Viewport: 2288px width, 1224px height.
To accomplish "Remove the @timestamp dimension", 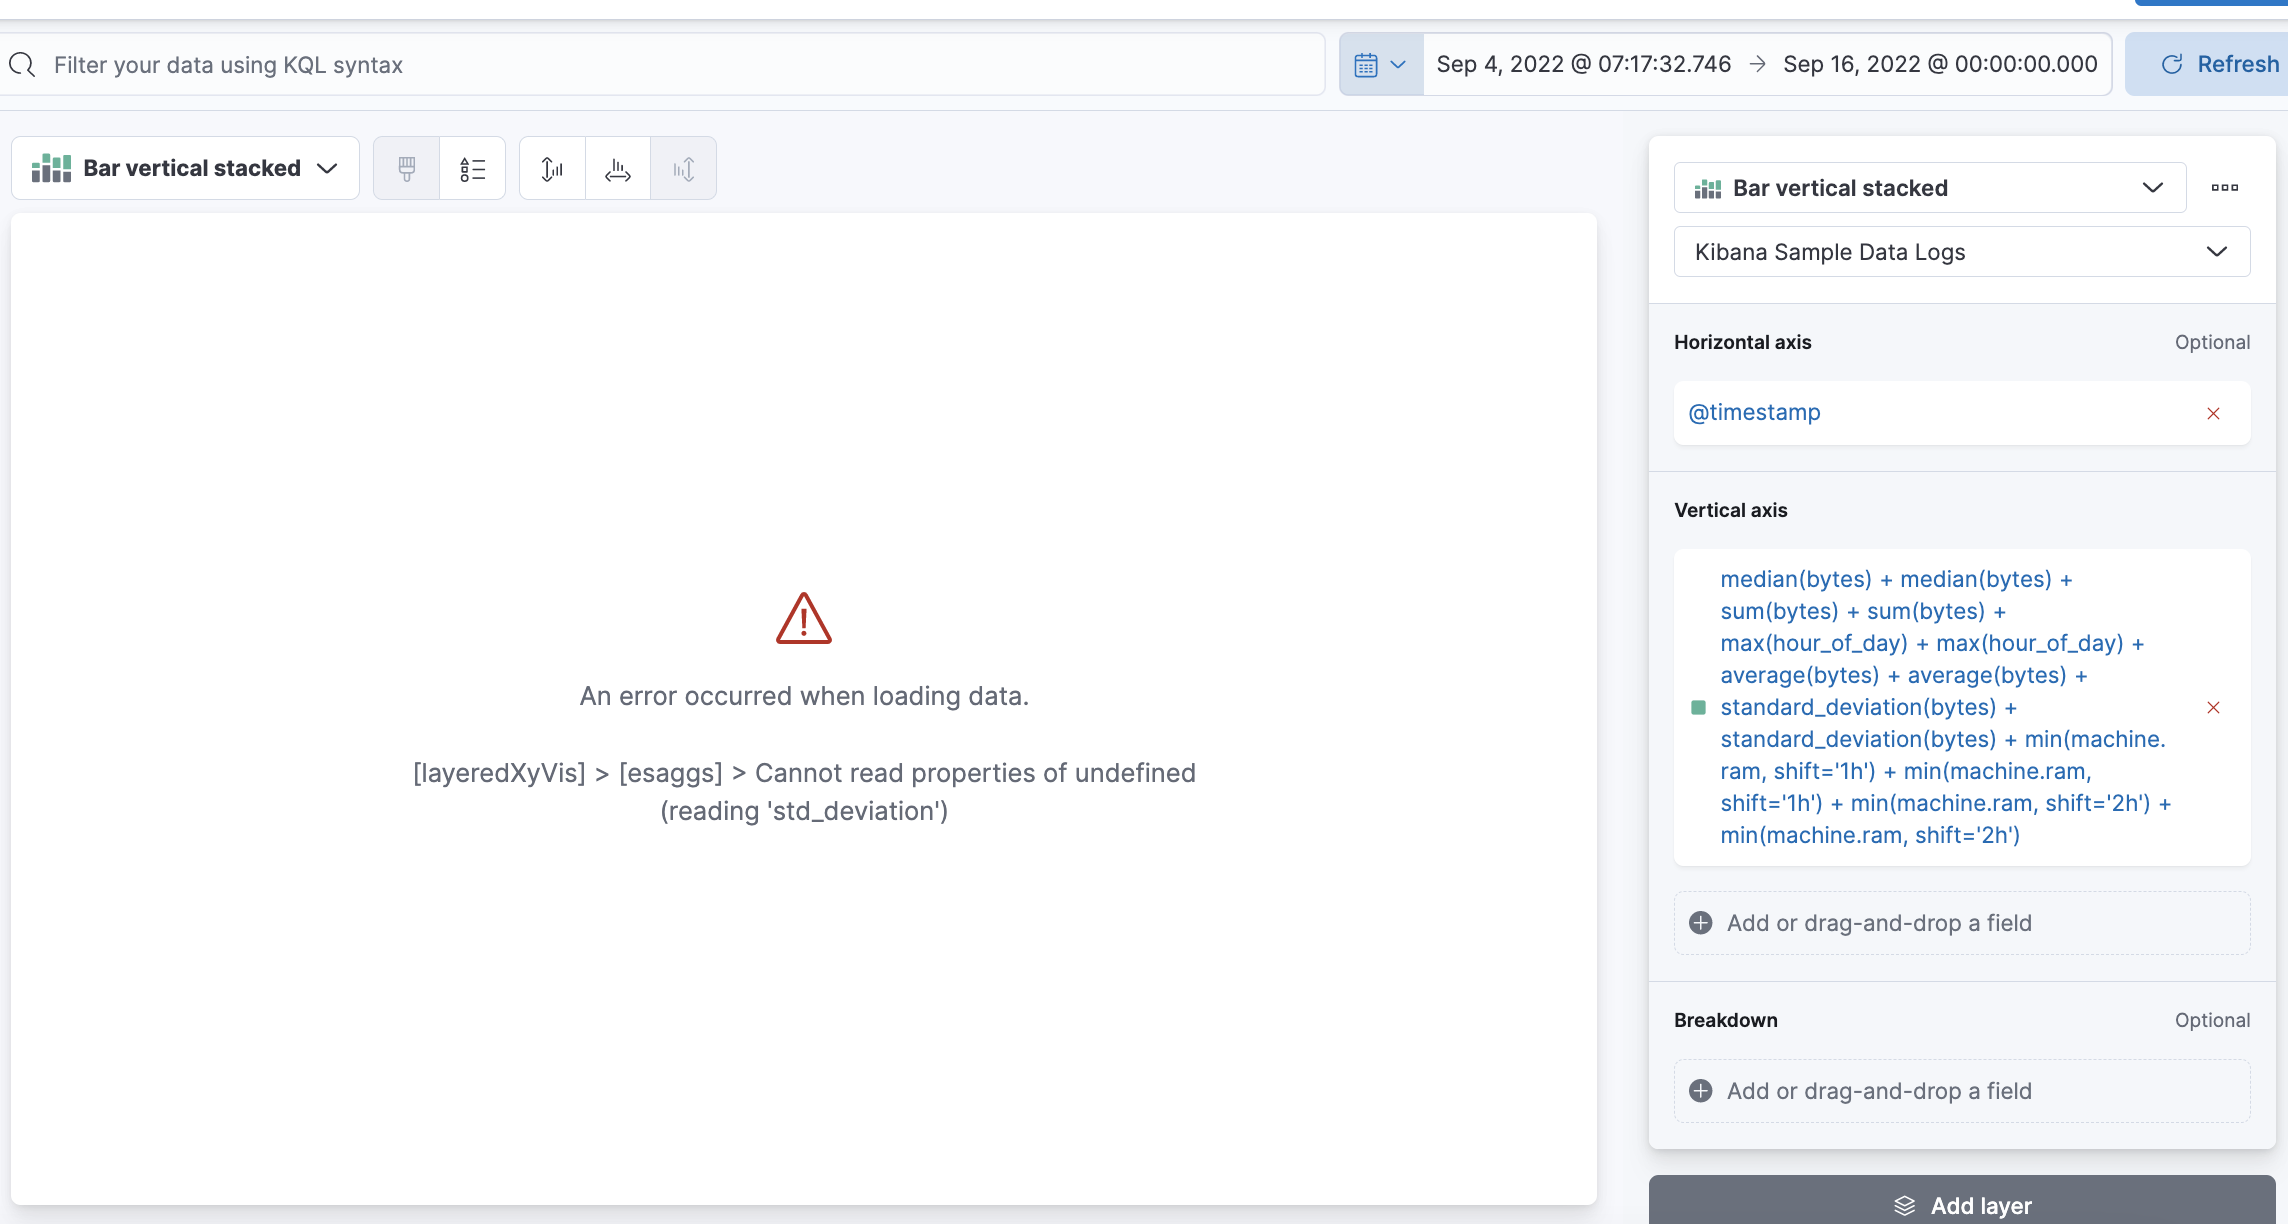I will (x=2213, y=413).
